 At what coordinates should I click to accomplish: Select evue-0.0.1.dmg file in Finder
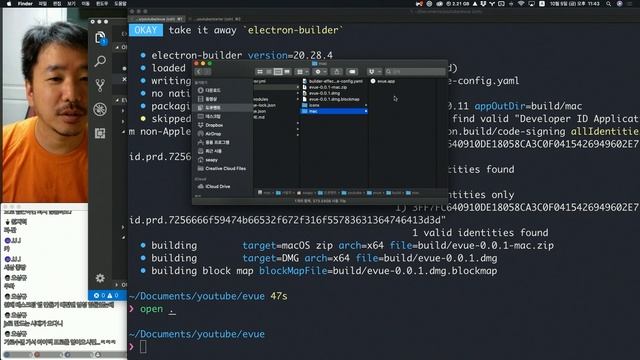point(324,93)
